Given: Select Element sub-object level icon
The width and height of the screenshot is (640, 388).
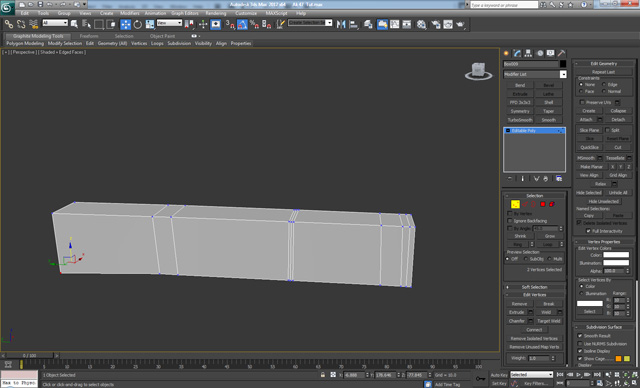Looking at the screenshot, I should [552, 204].
